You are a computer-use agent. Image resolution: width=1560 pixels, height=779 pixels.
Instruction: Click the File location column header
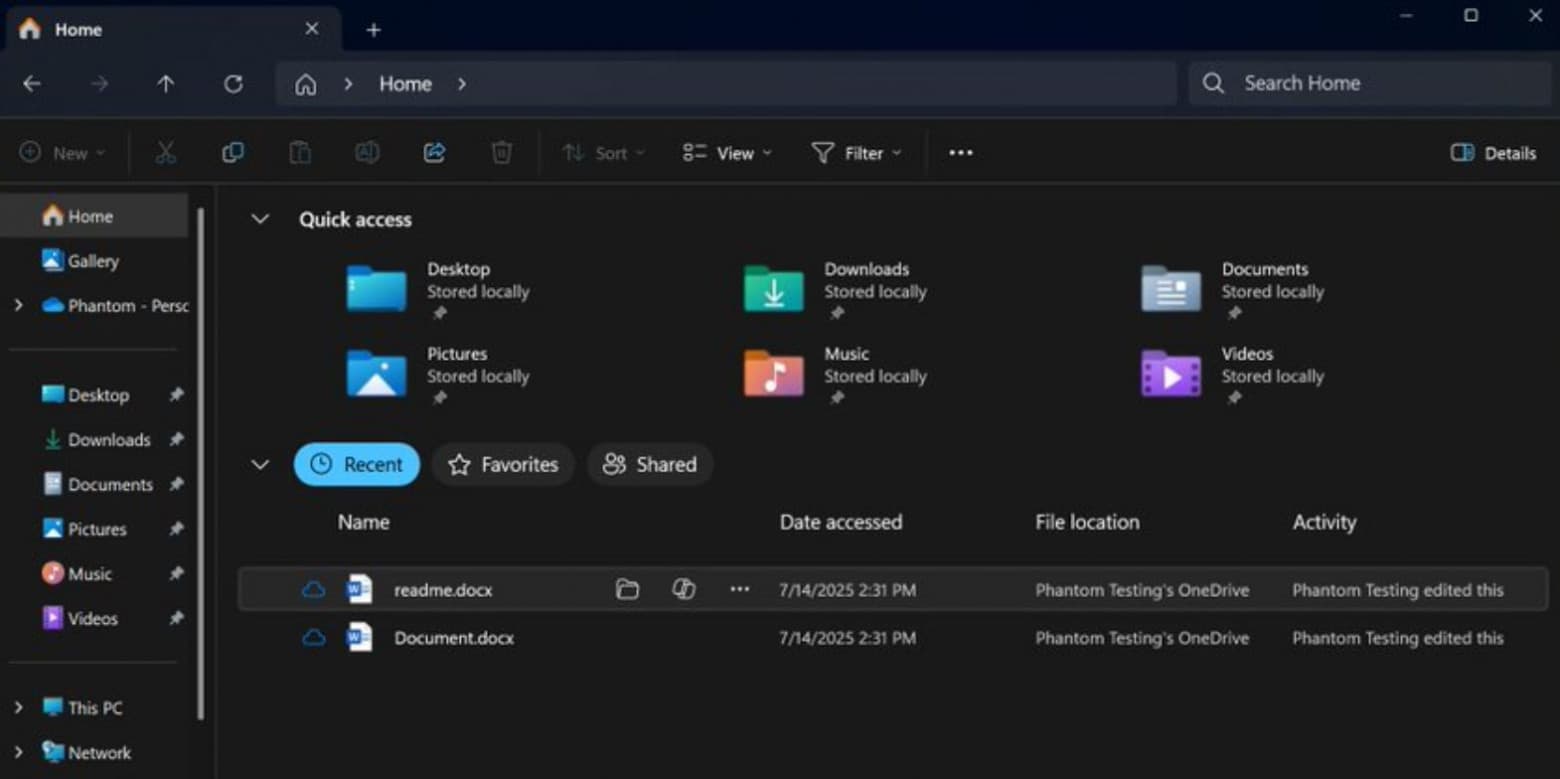[x=1087, y=522]
